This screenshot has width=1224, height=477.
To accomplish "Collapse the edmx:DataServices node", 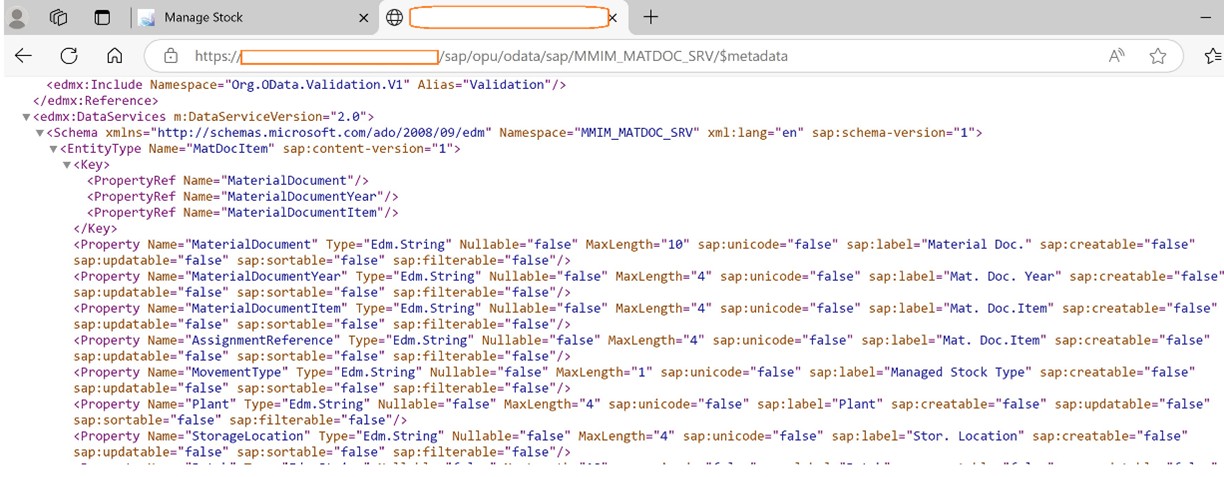I will click(x=27, y=117).
